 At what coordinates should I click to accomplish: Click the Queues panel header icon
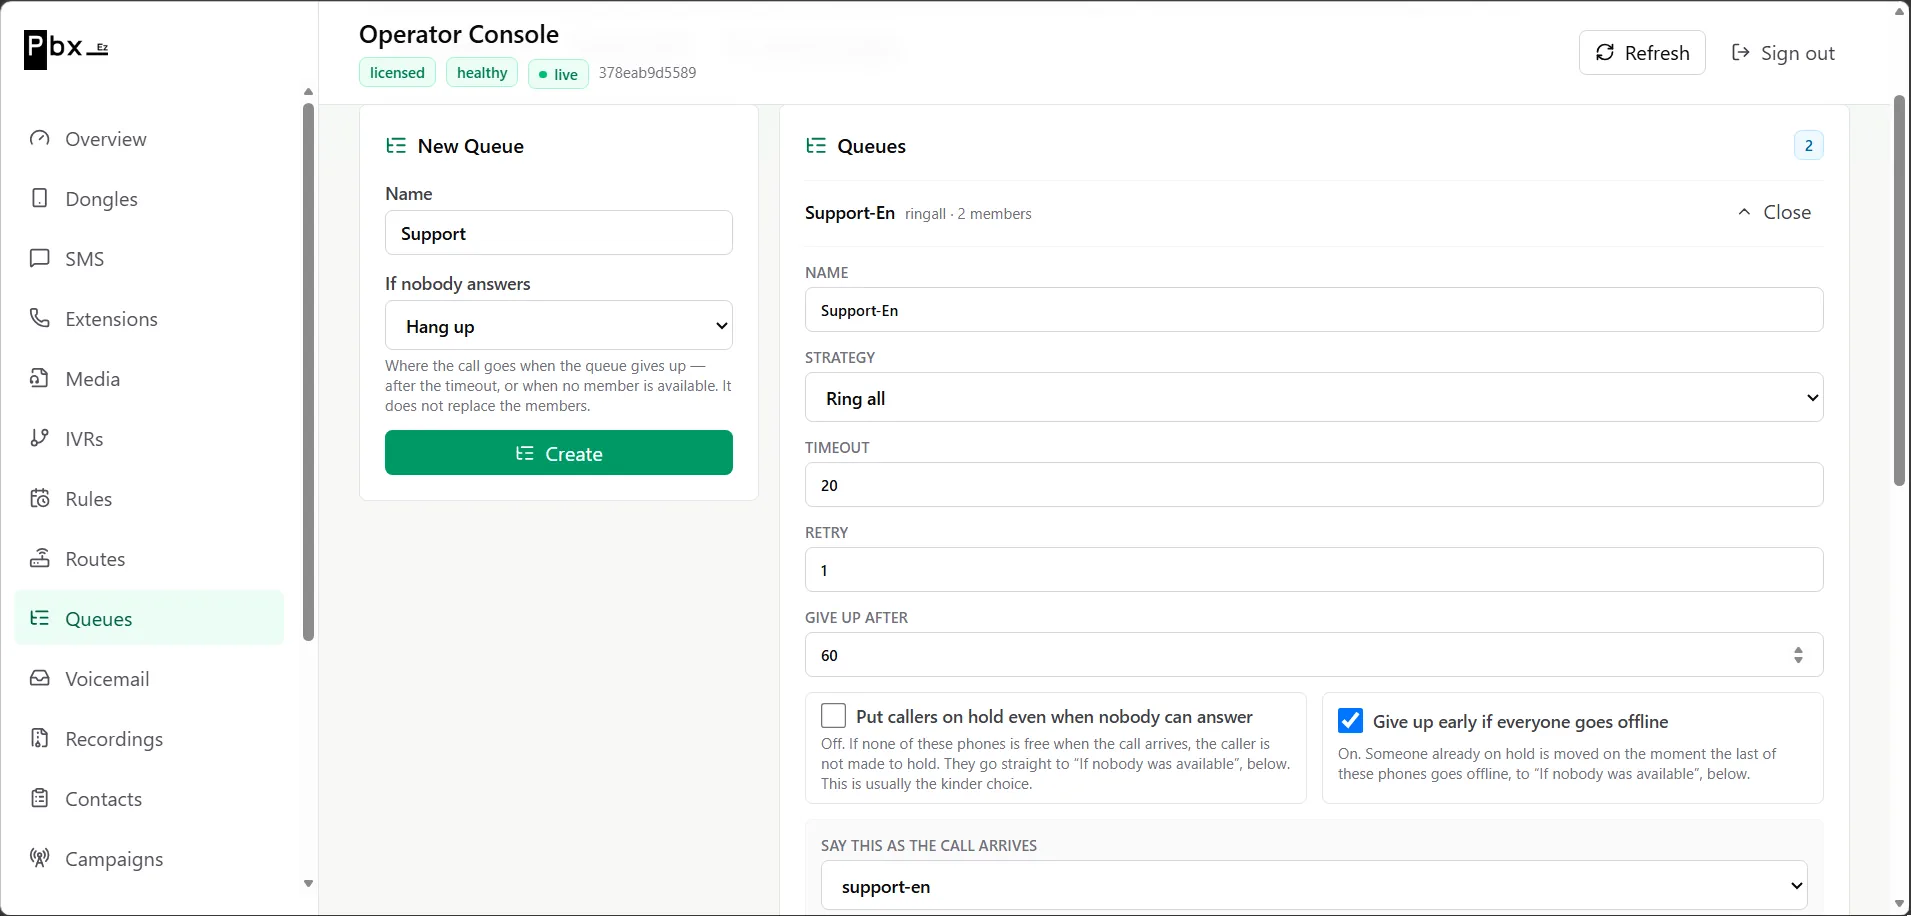coord(816,146)
